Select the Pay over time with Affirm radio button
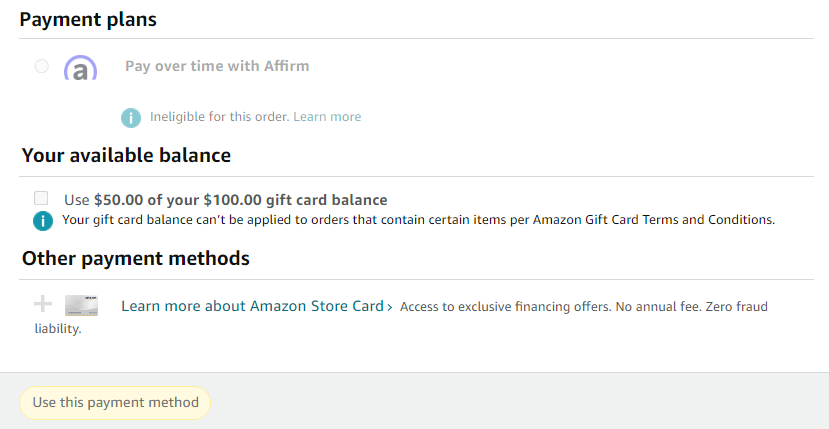This screenshot has height=429, width=829. click(41, 66)
